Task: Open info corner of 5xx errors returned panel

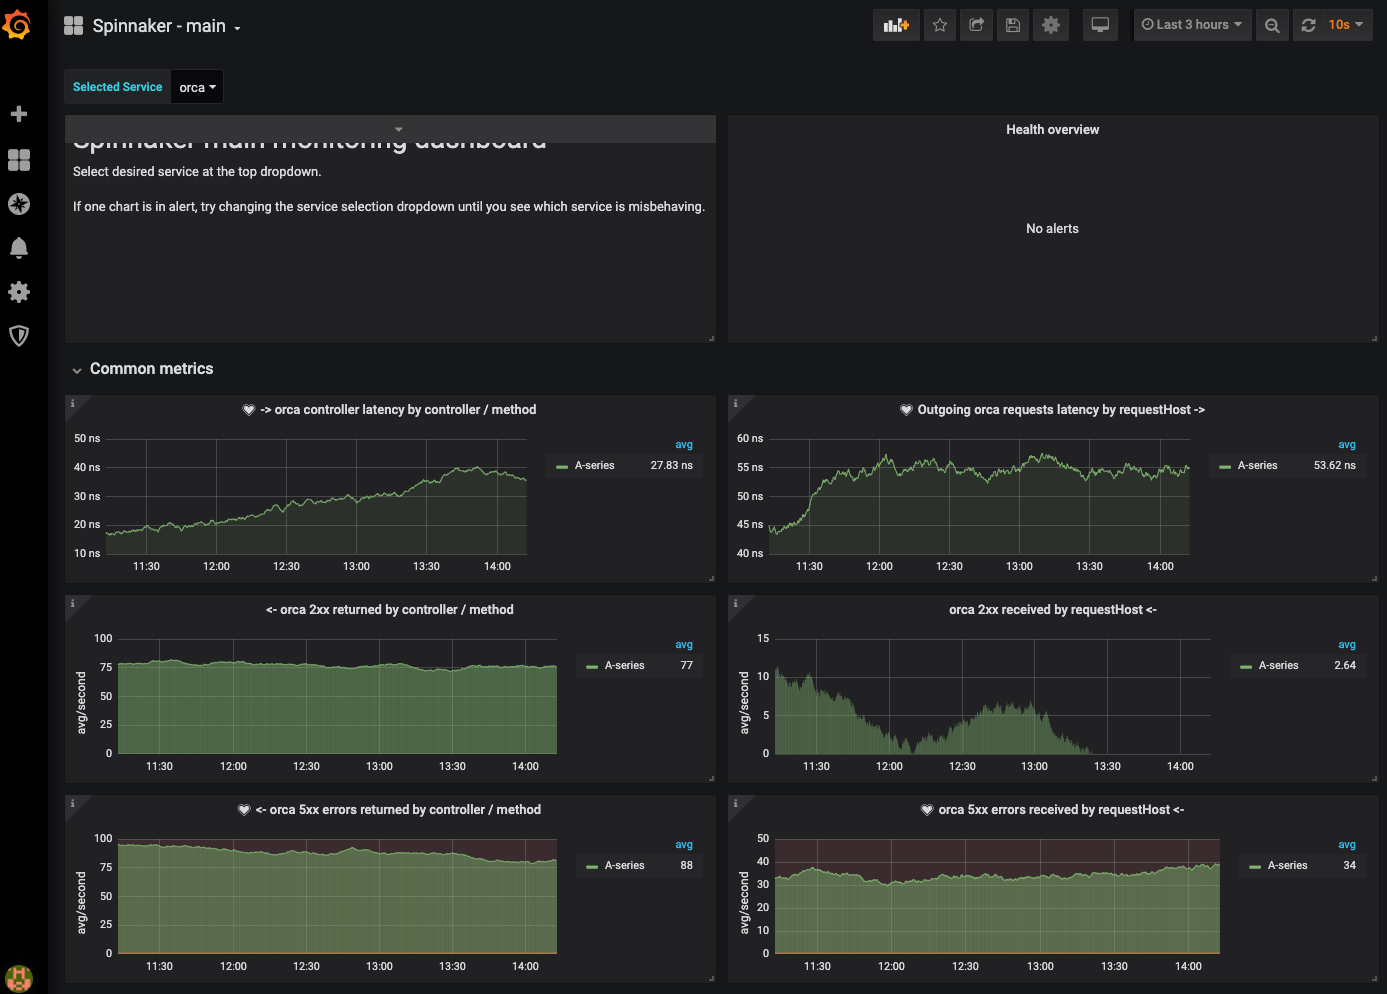Action: click(72, 803)
